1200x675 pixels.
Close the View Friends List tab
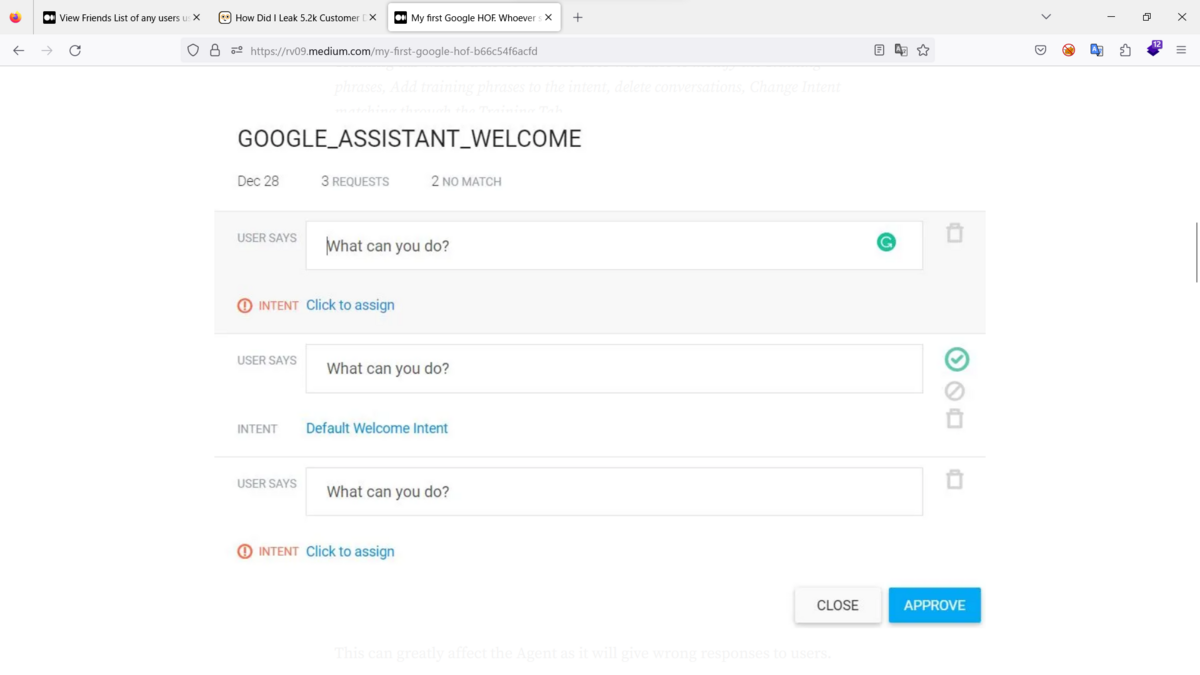point(196,17)
